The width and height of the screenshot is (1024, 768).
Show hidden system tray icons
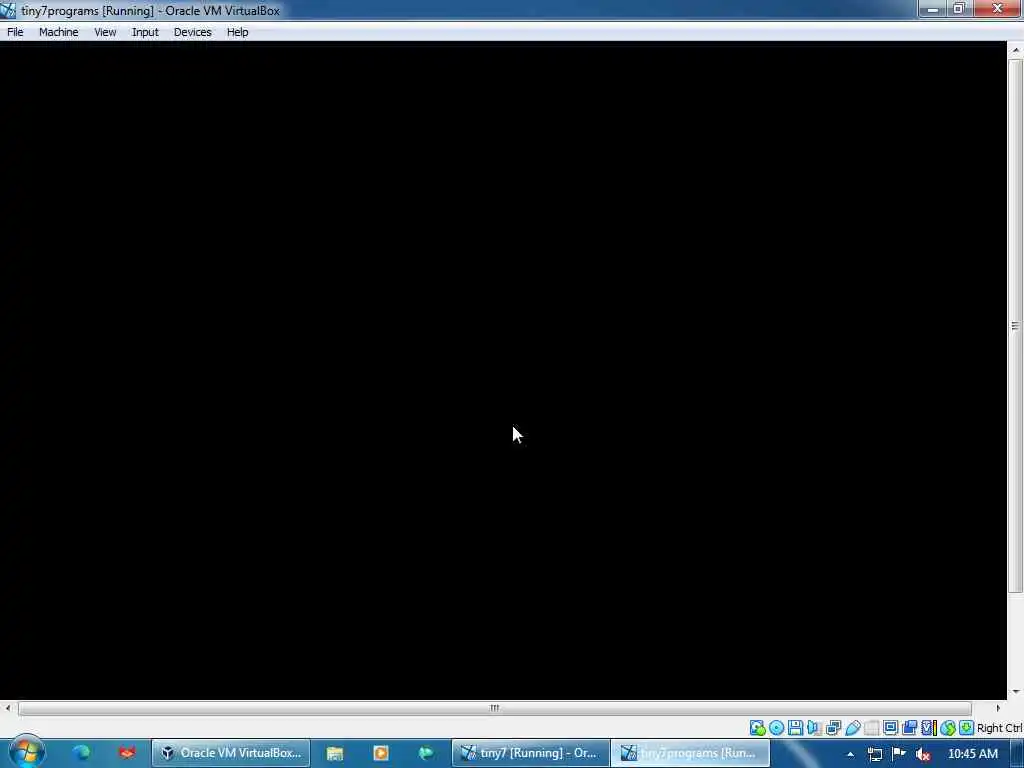point(850,754)
